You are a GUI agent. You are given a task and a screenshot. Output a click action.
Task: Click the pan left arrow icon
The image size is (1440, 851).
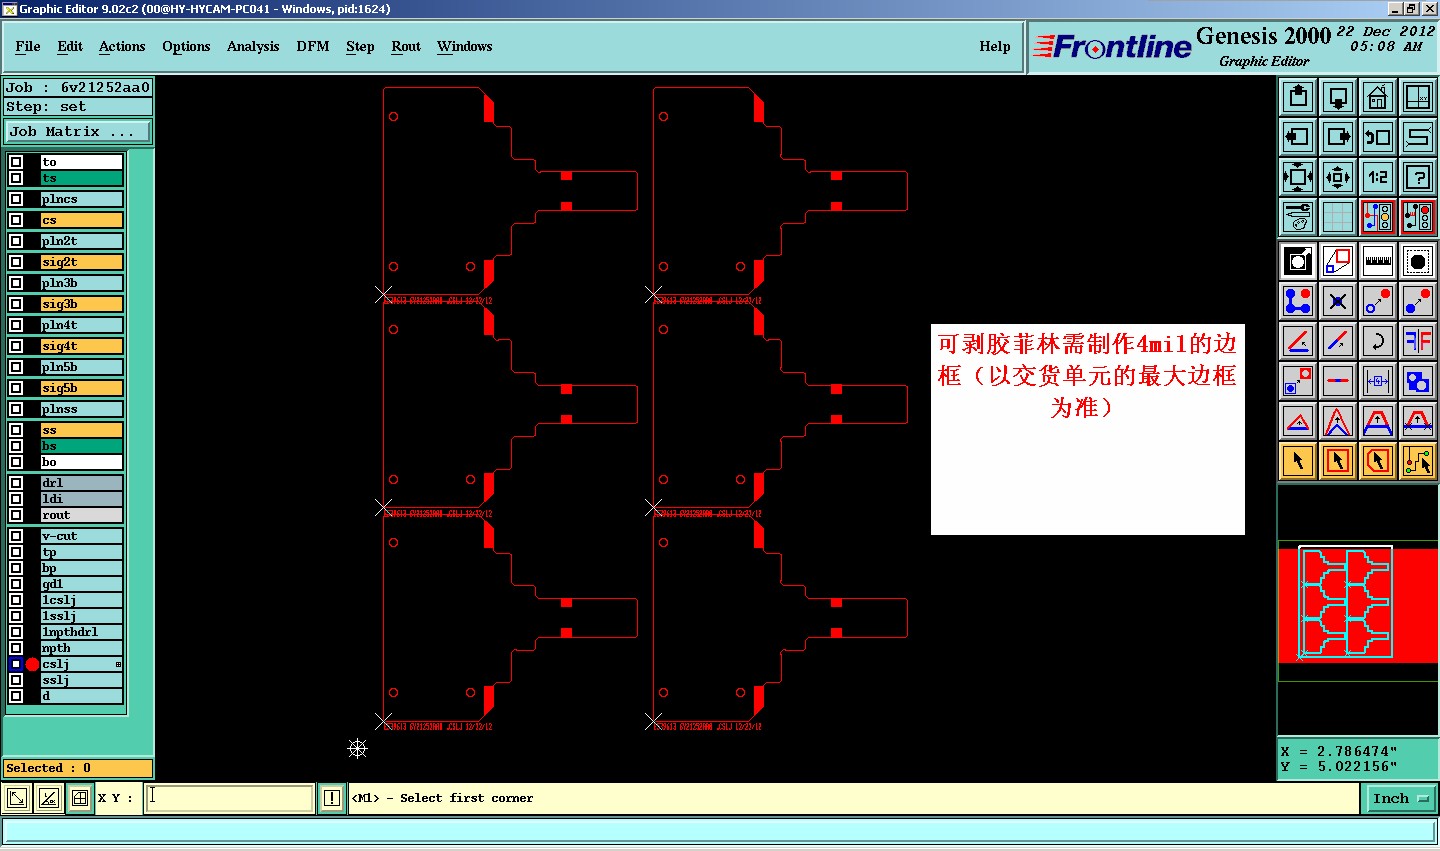1298,137
